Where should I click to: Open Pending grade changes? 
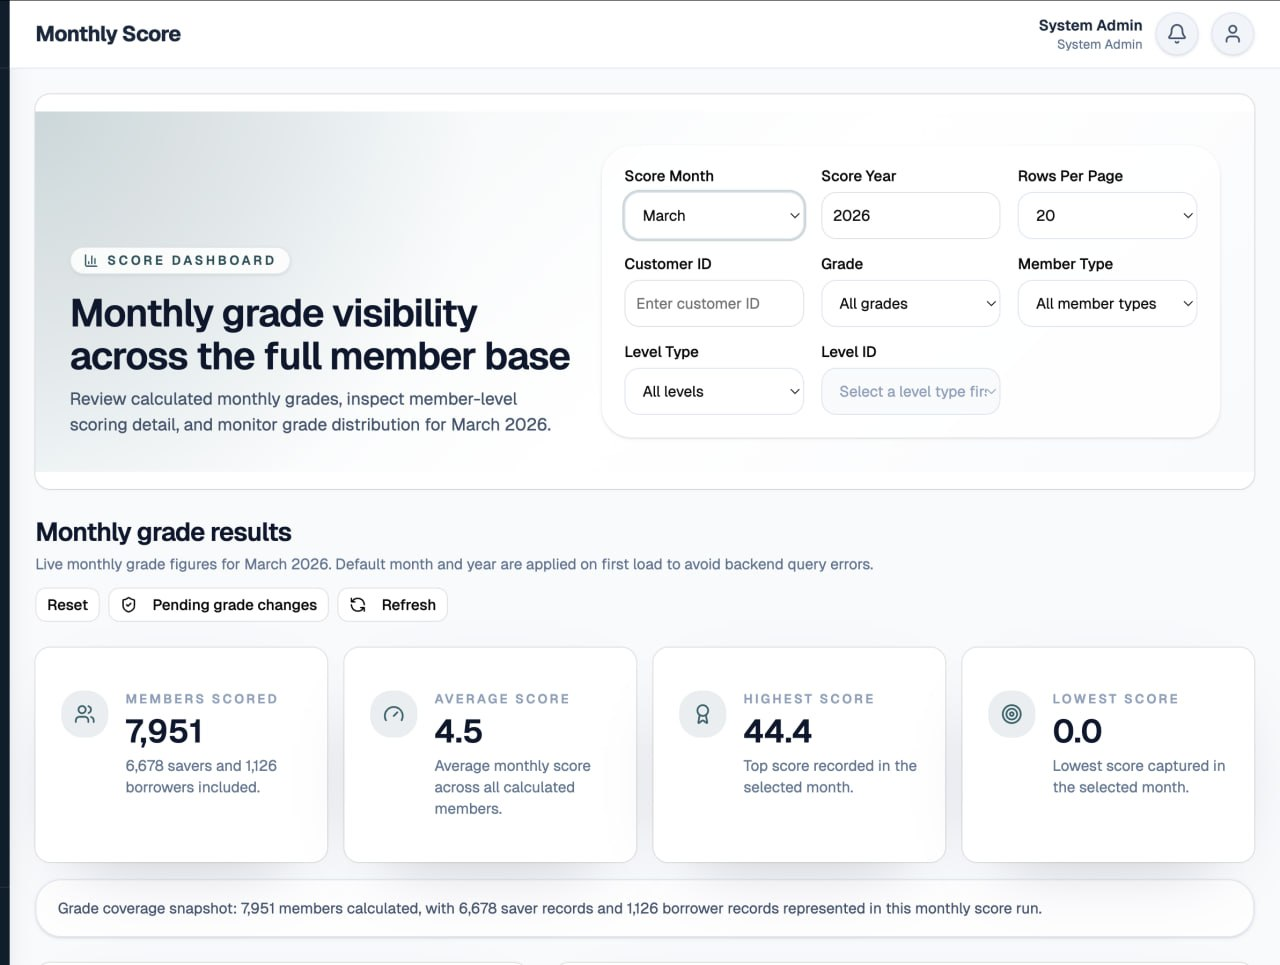coord(219,605)
